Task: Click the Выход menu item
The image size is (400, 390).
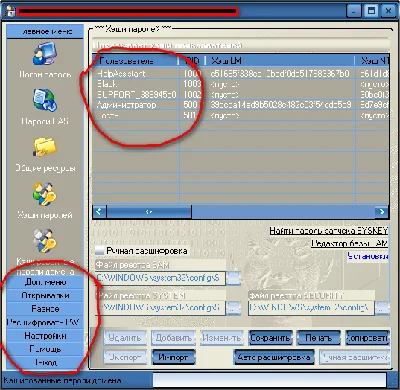Action: pos(45,362)
